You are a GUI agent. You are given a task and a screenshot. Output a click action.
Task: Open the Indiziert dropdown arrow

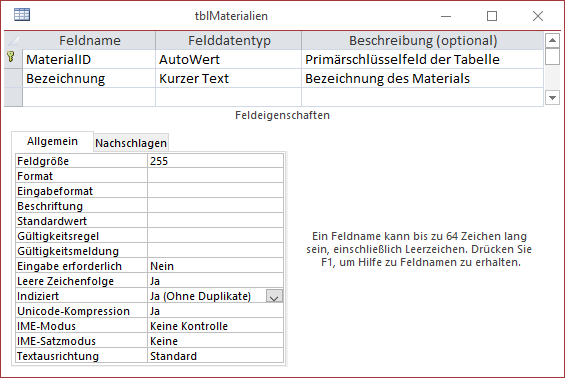(274, 296)
